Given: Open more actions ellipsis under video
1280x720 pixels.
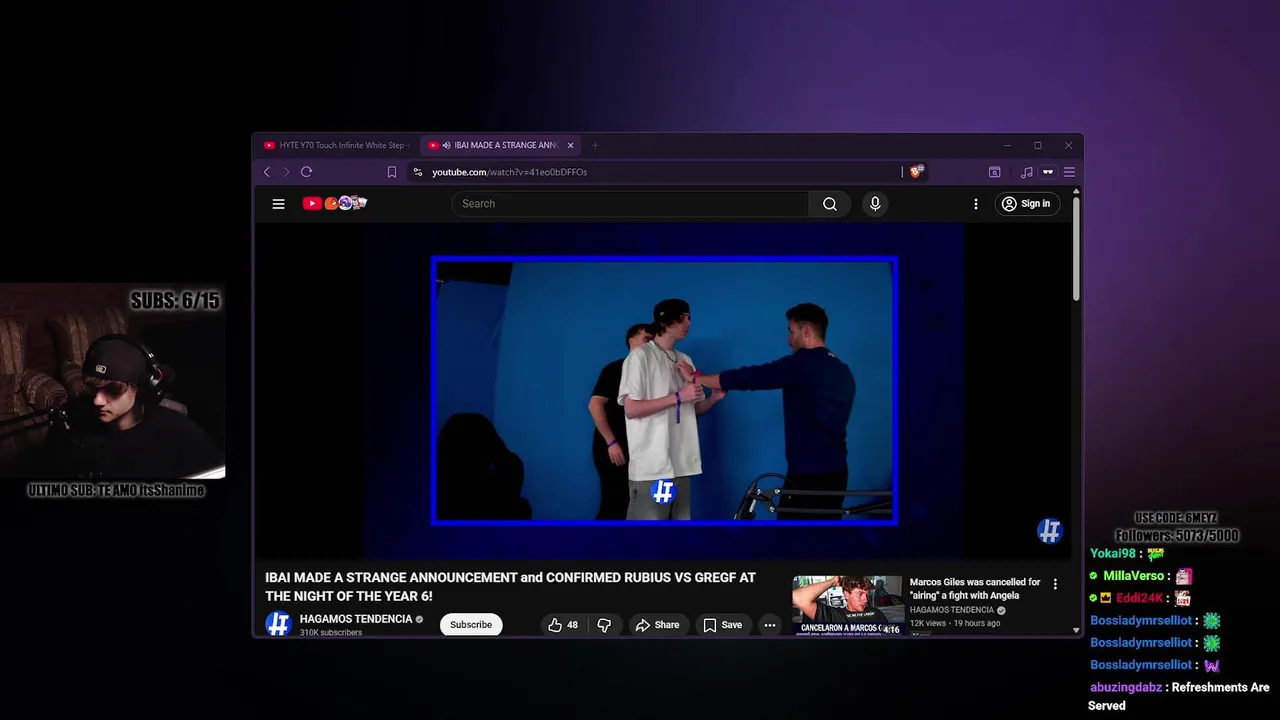Looking at the screenshot, I should click(770, 625).
